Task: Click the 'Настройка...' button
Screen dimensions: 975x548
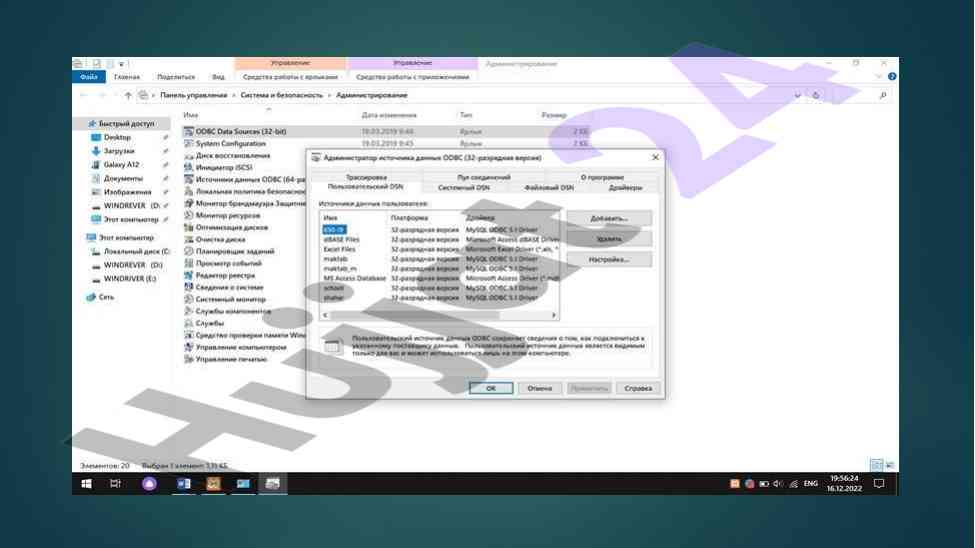Action: (609, 259)
